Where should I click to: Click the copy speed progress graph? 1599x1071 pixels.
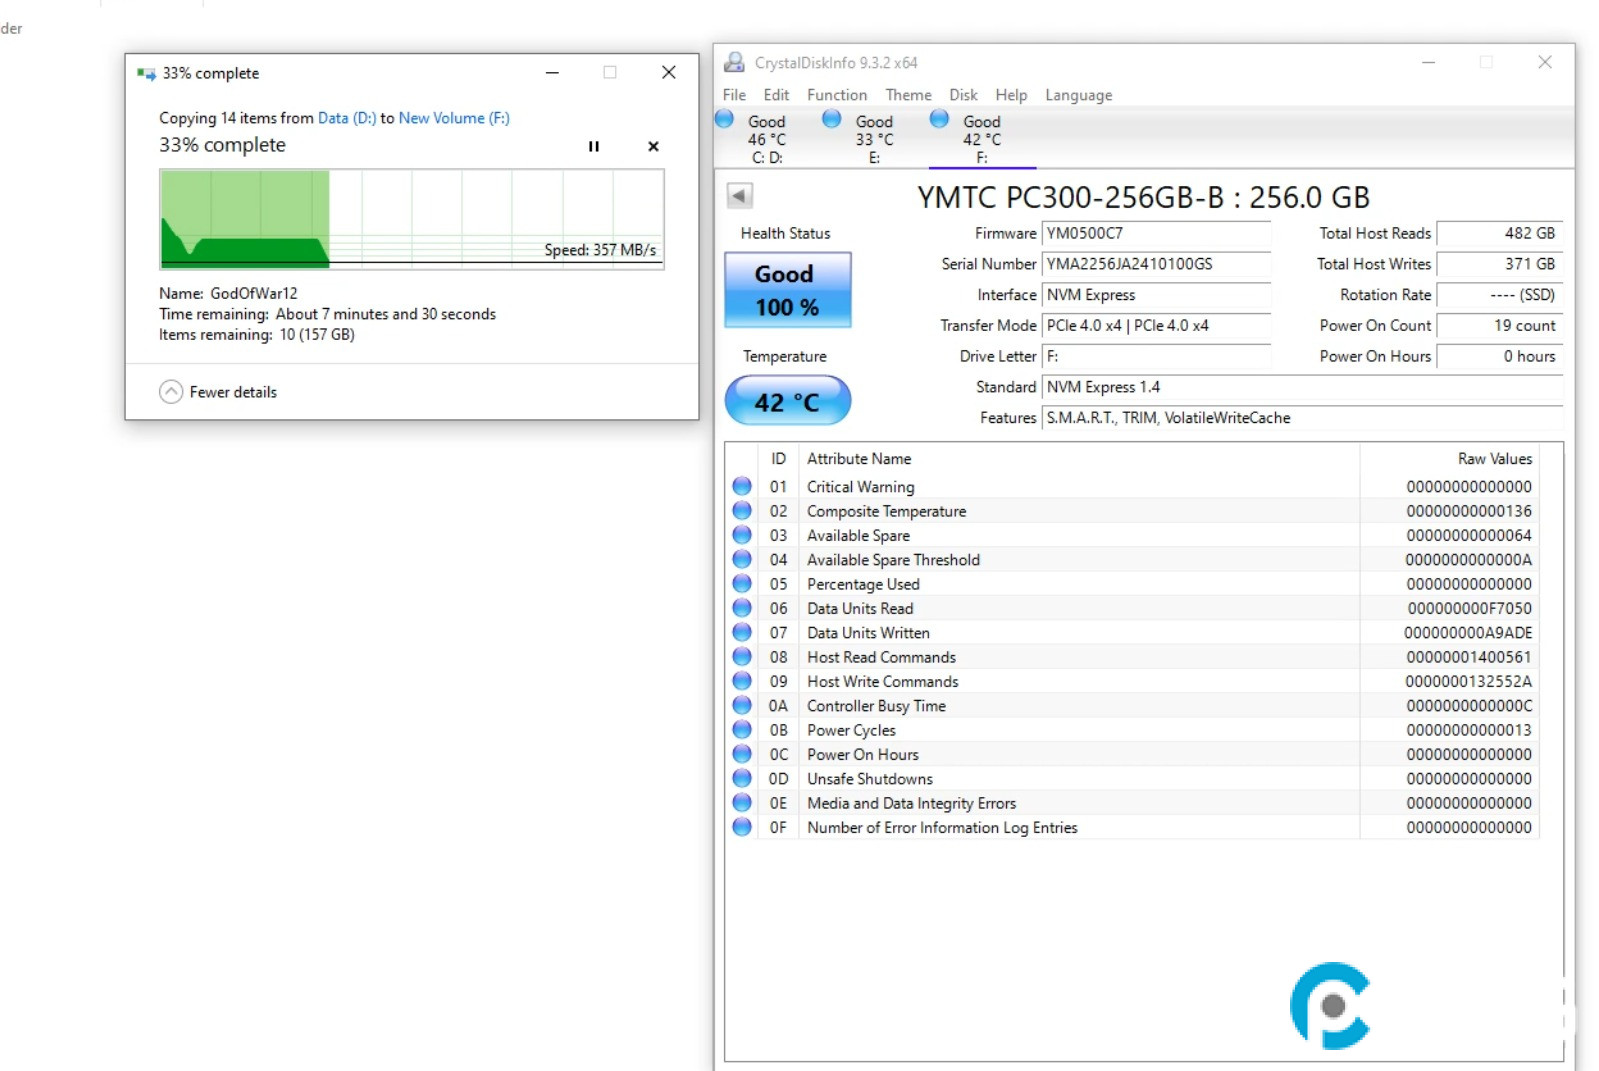point(411,219)
